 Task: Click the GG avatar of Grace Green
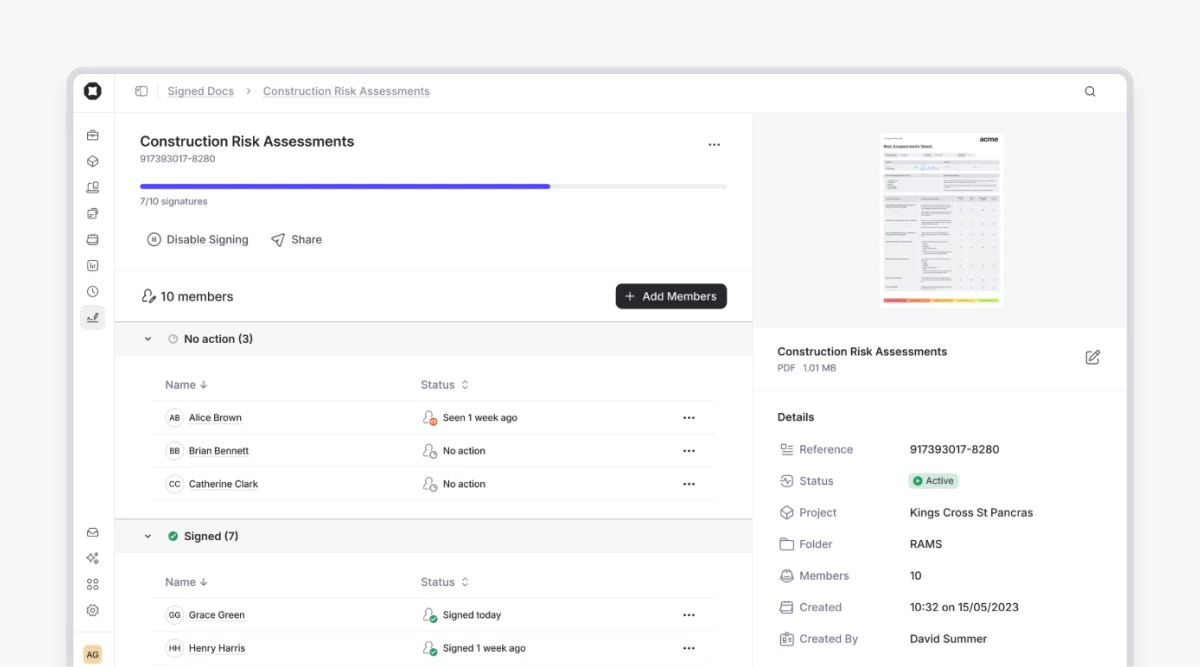click(175, 615)
